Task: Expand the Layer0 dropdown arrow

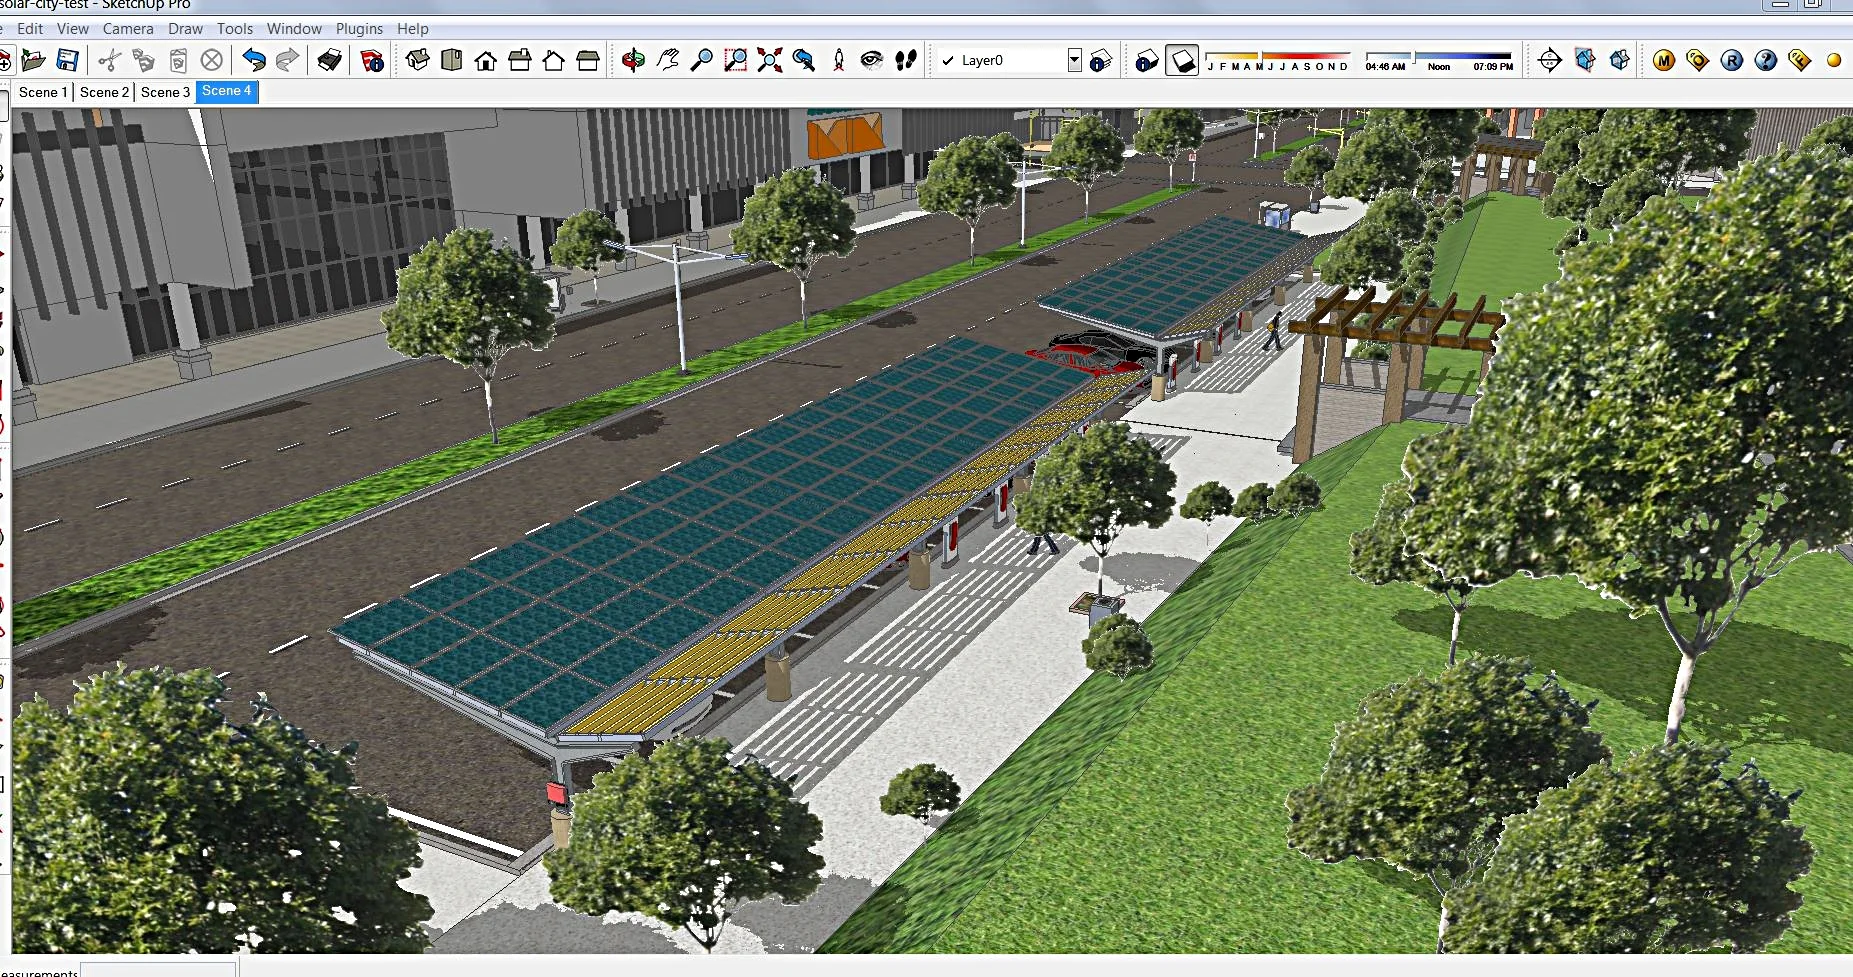Action: pyautogui.click(x=1074, y=60)
